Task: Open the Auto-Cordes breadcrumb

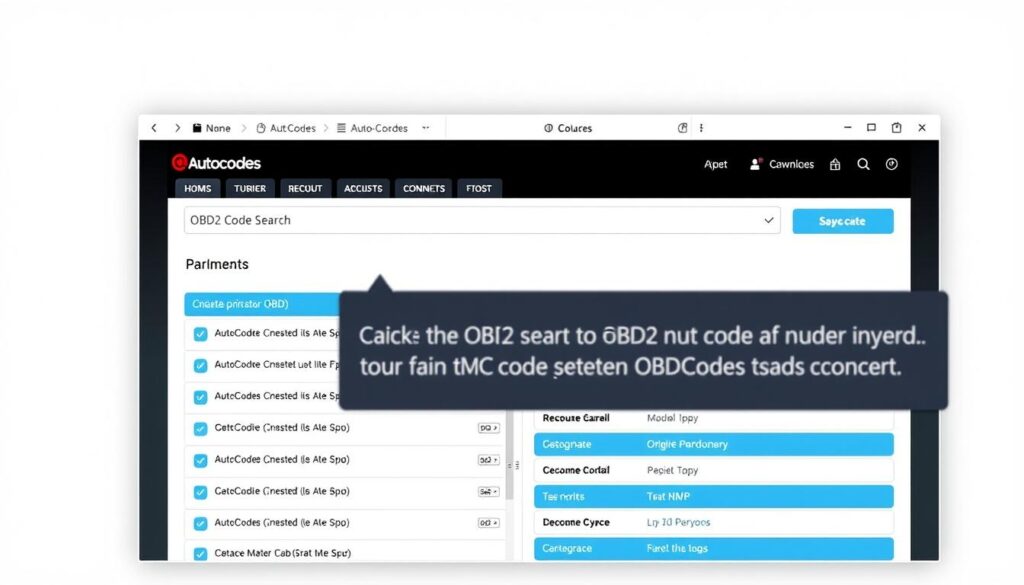Action: coord(372,128)
